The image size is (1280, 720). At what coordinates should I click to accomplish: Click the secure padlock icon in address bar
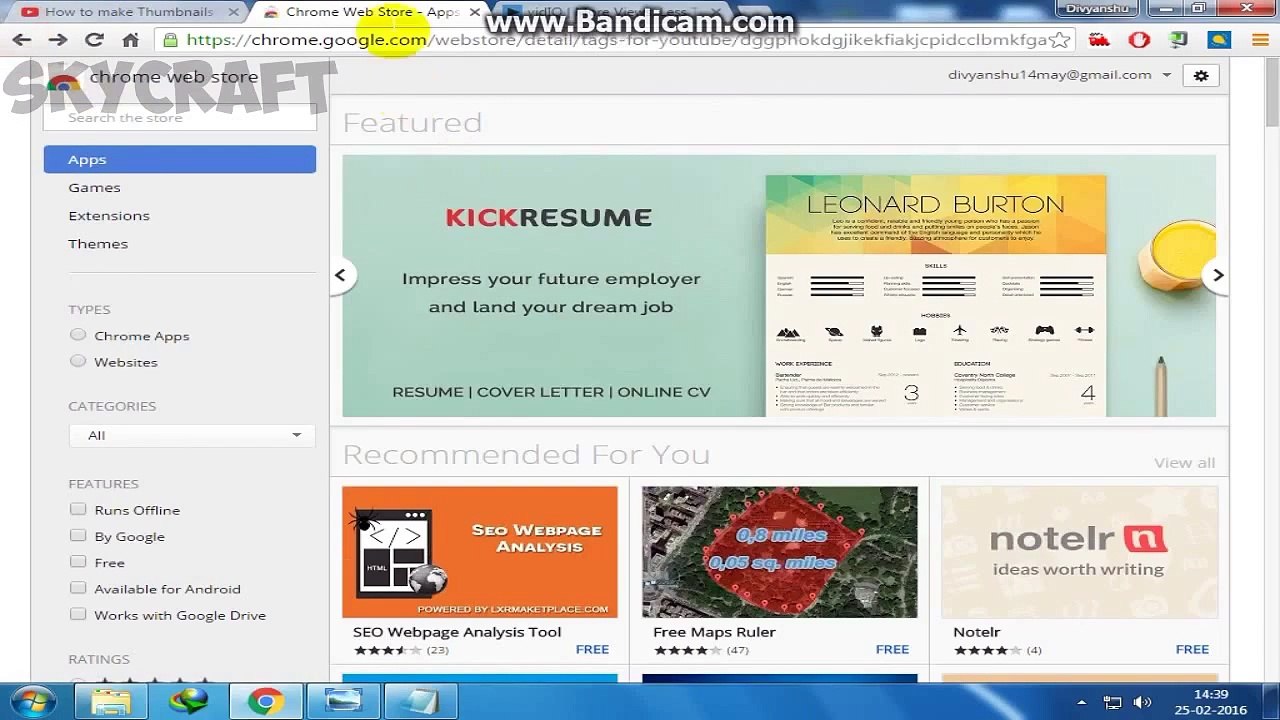(x=171, y=40)
